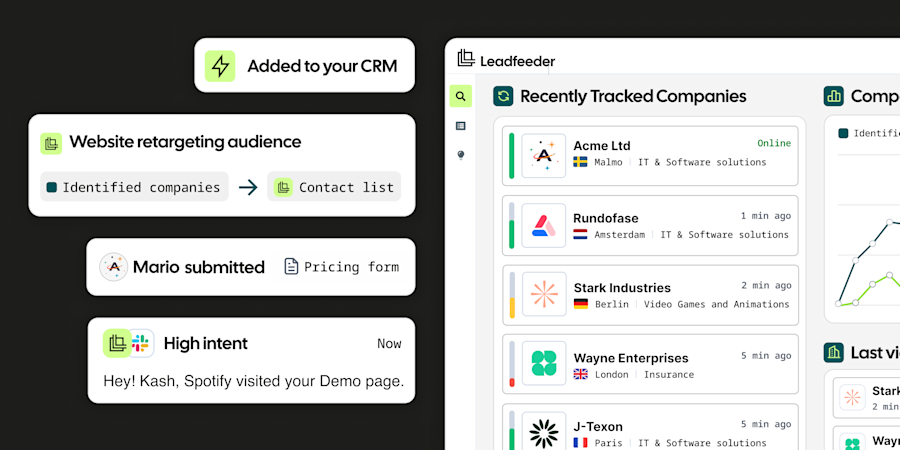Viewport: 900px width, 450px height.
Task: Click the 'Recently Tracked Companies' heading
Action: [x=633, y=96]
